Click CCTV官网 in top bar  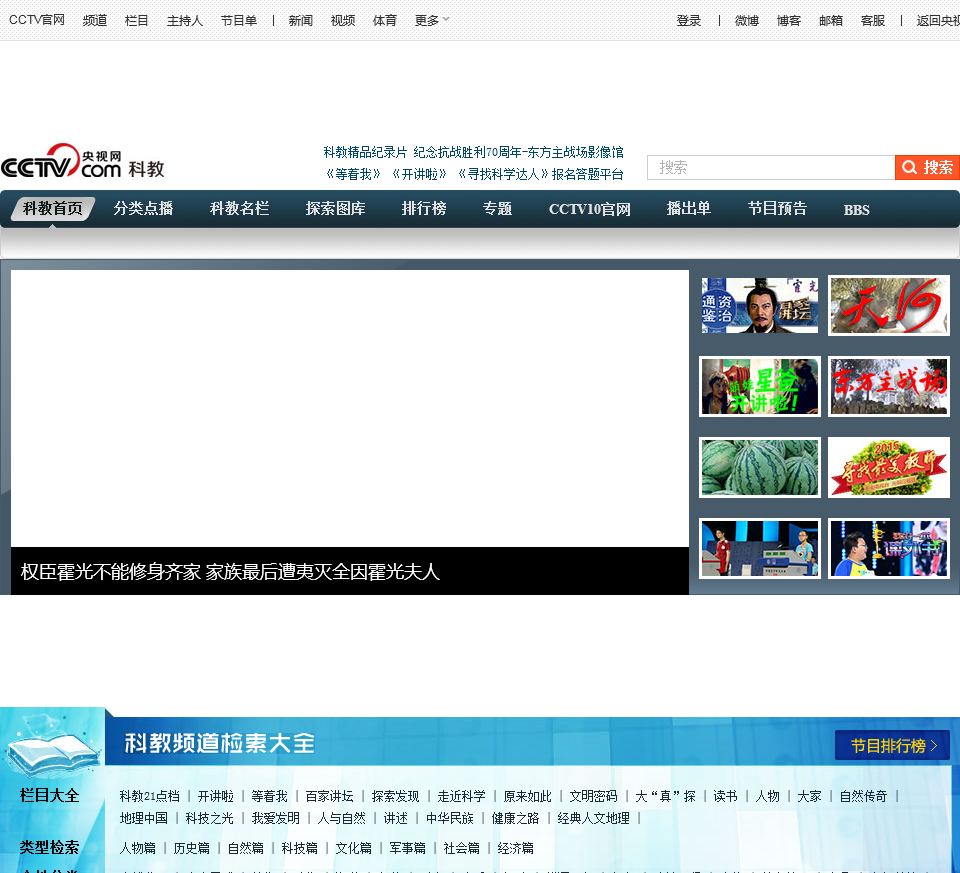click(37, 20)
